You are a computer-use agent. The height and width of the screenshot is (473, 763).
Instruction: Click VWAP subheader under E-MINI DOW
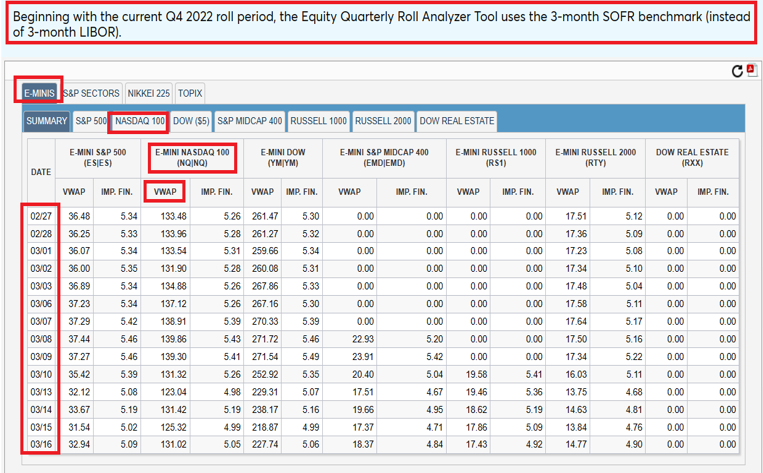tap(263, 192)
